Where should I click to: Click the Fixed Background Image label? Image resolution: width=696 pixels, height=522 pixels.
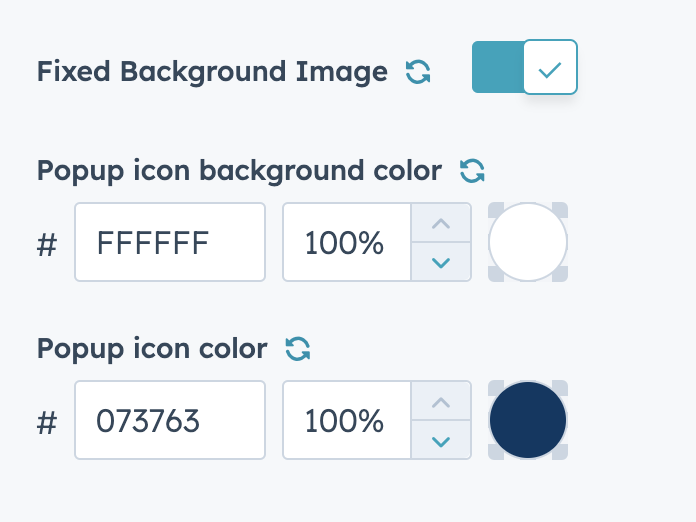pyautogui.click(x=212, y=72)
